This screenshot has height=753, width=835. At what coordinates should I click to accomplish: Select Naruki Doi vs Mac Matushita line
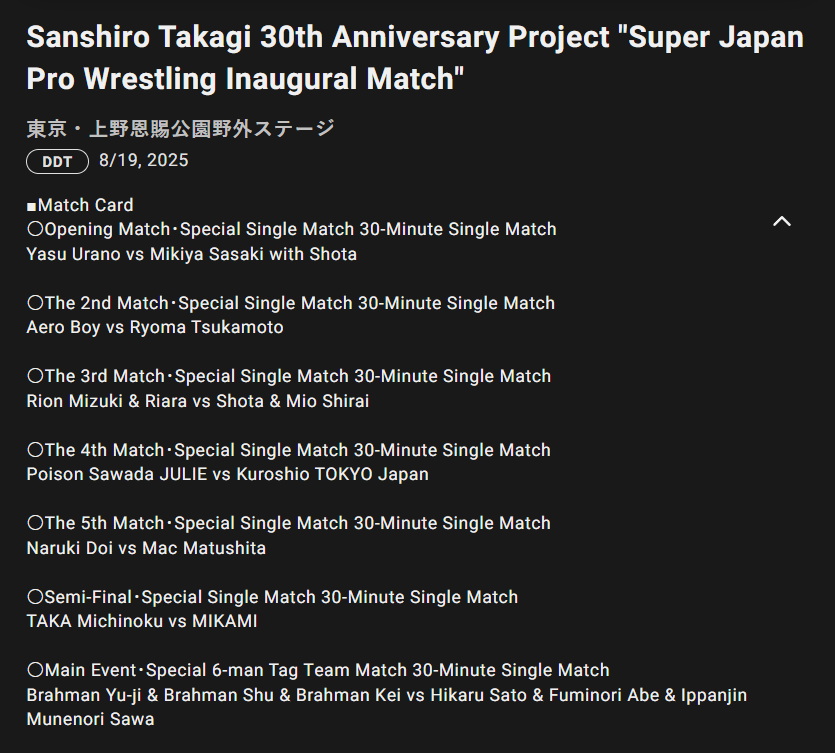[x=146, y=548]
